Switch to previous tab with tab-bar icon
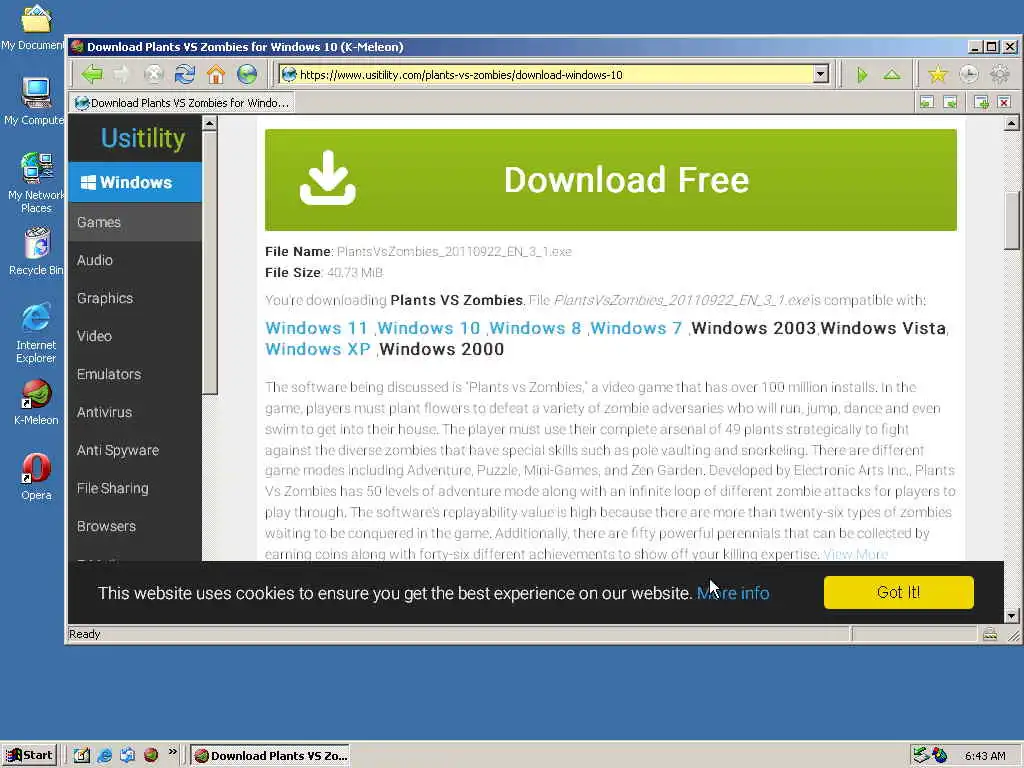 pos(927,103)
